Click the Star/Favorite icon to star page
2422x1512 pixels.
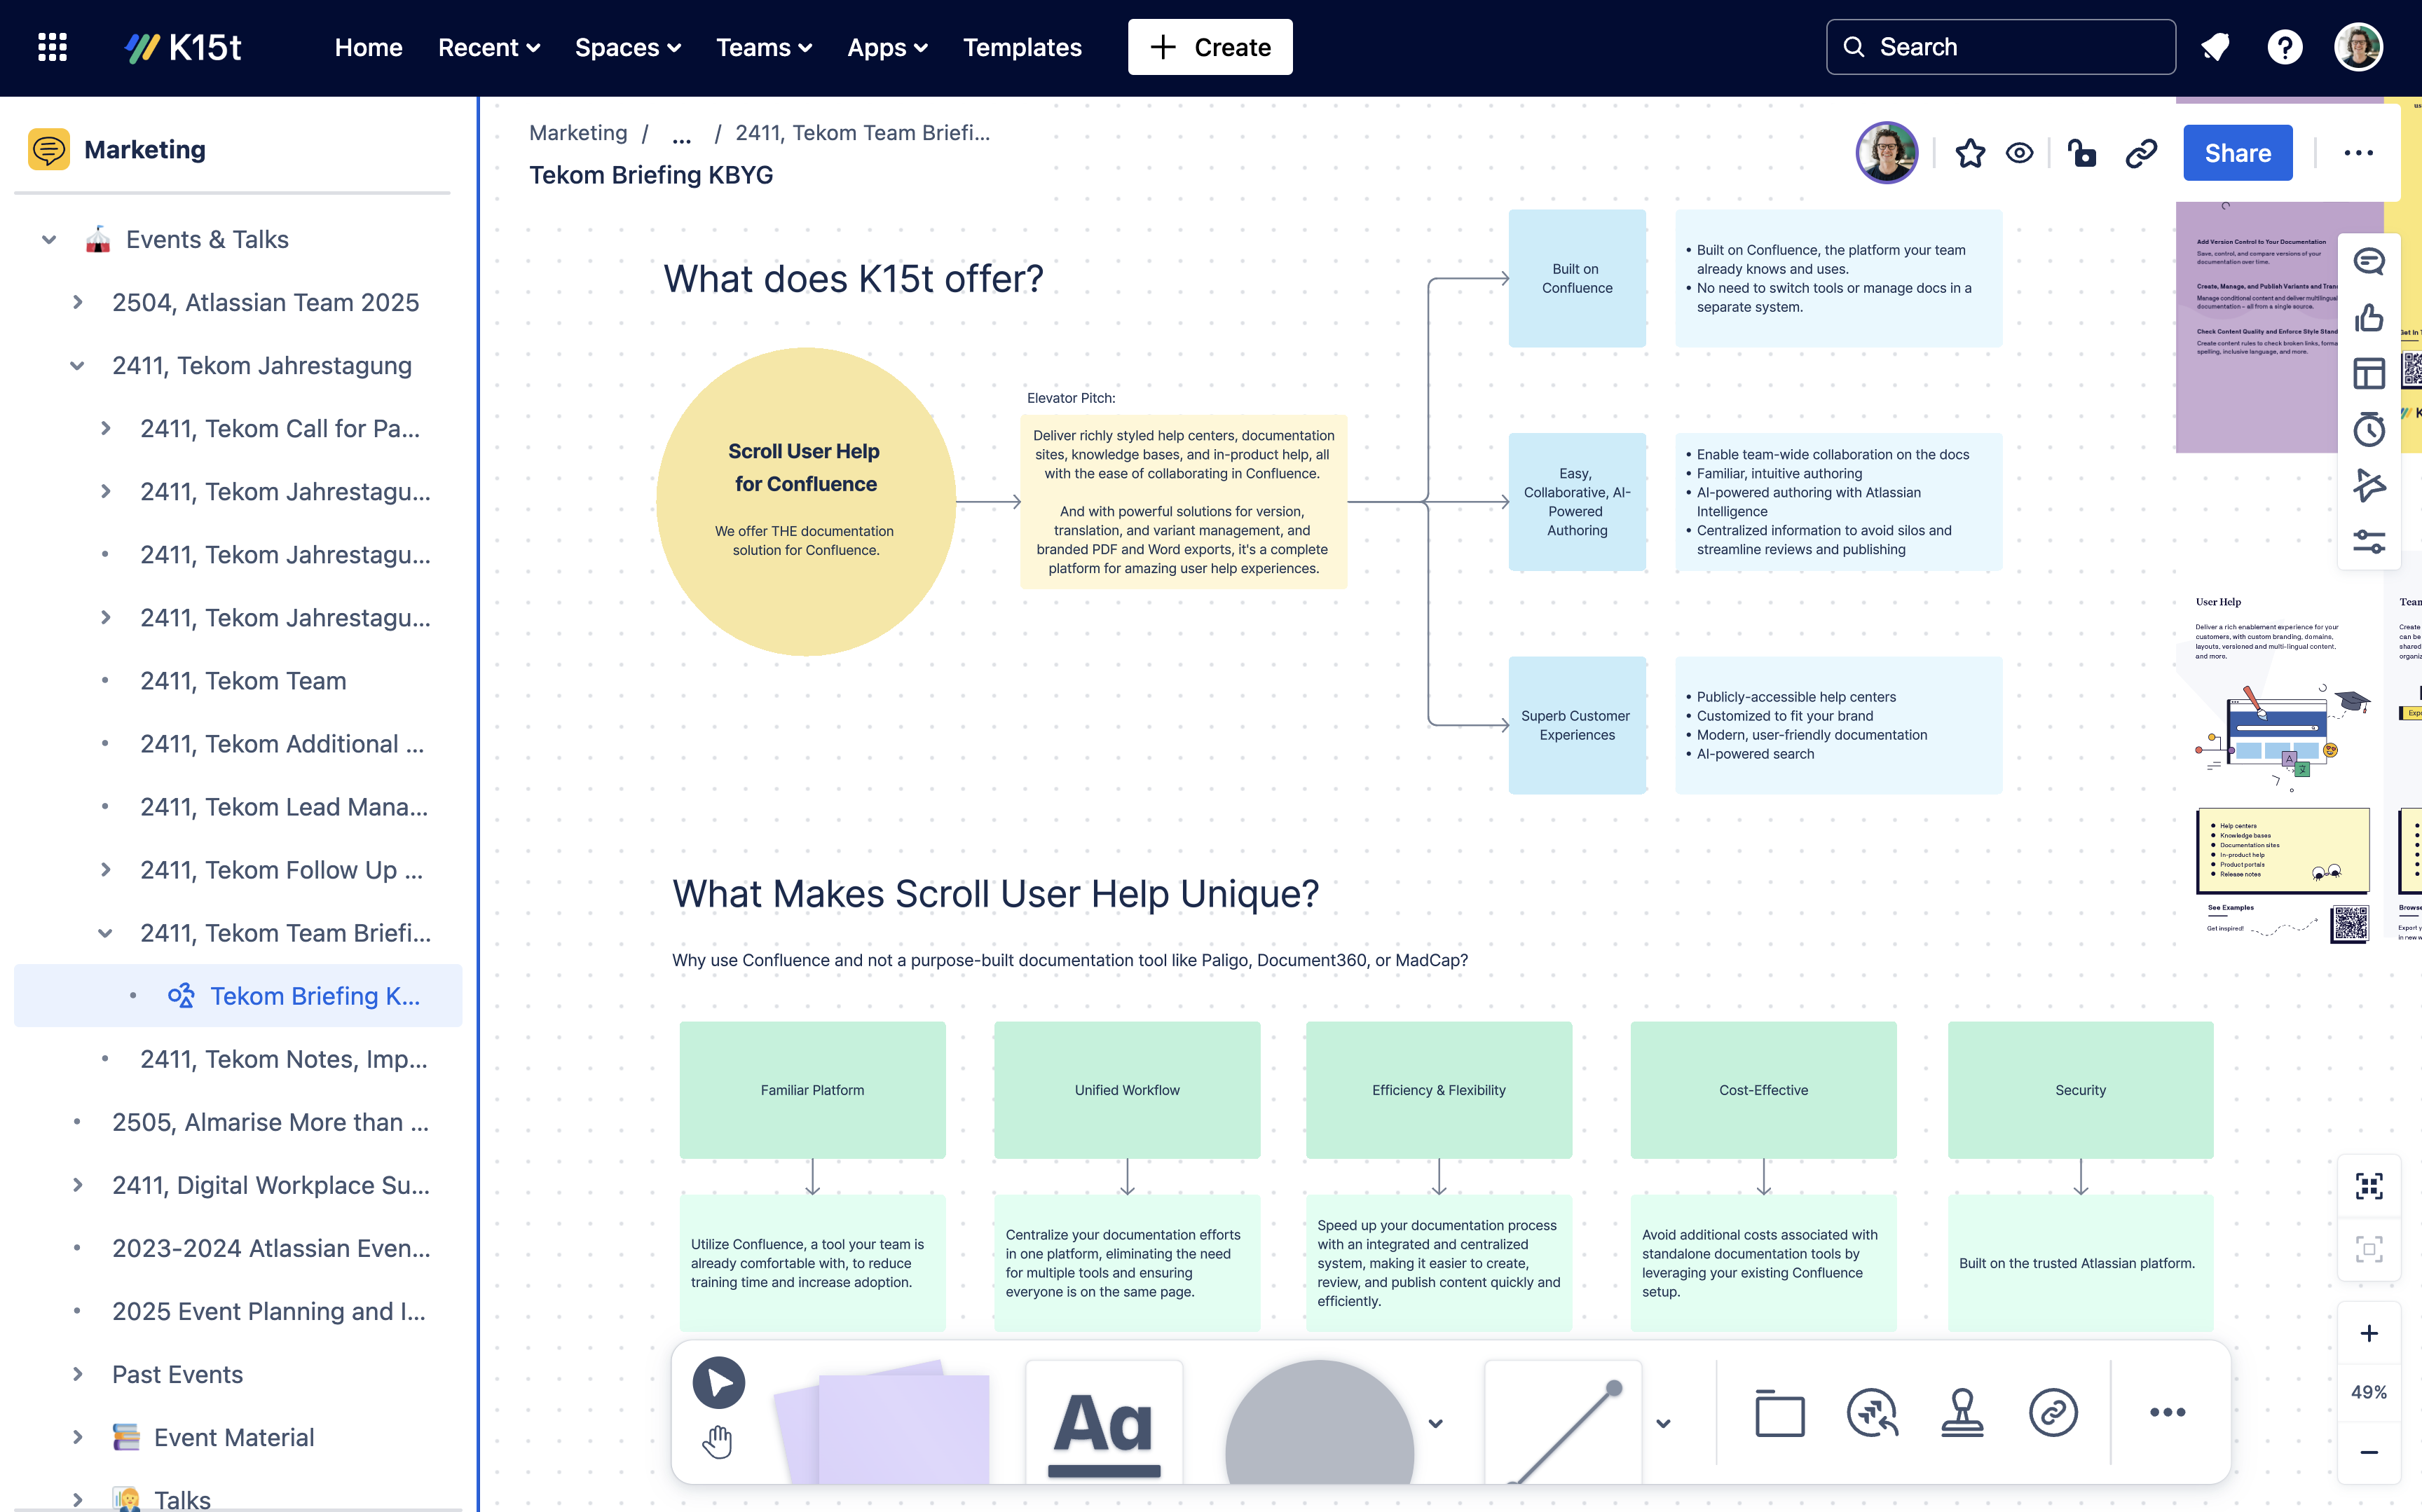pyautogui.click(x=1969, y=153)
